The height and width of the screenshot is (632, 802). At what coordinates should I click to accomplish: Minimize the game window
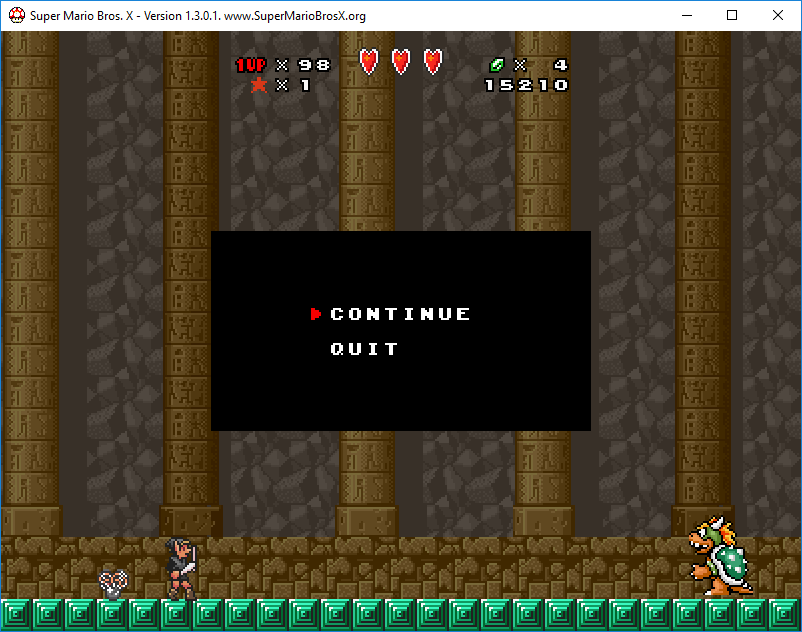pyautogui.click(x=687, y=15)
